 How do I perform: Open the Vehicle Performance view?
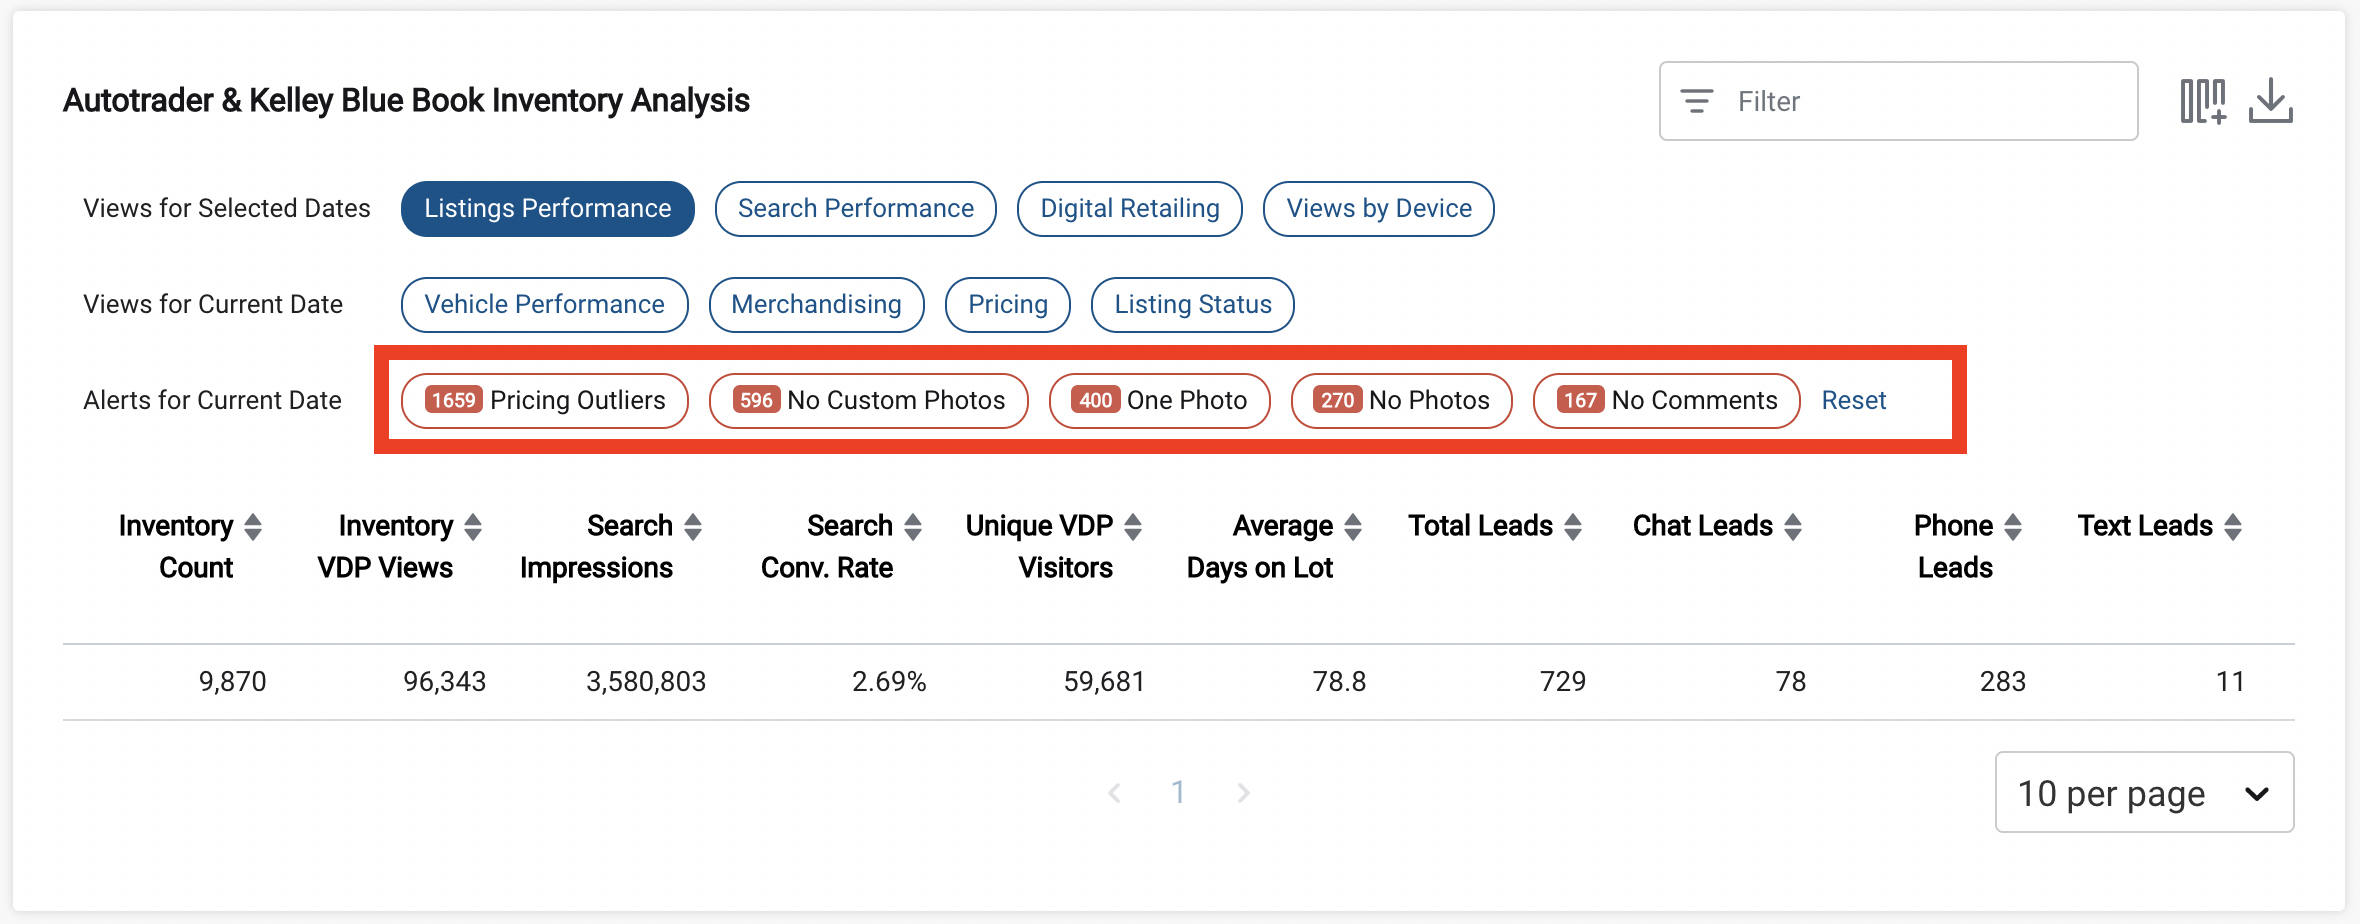click(545, 305)
